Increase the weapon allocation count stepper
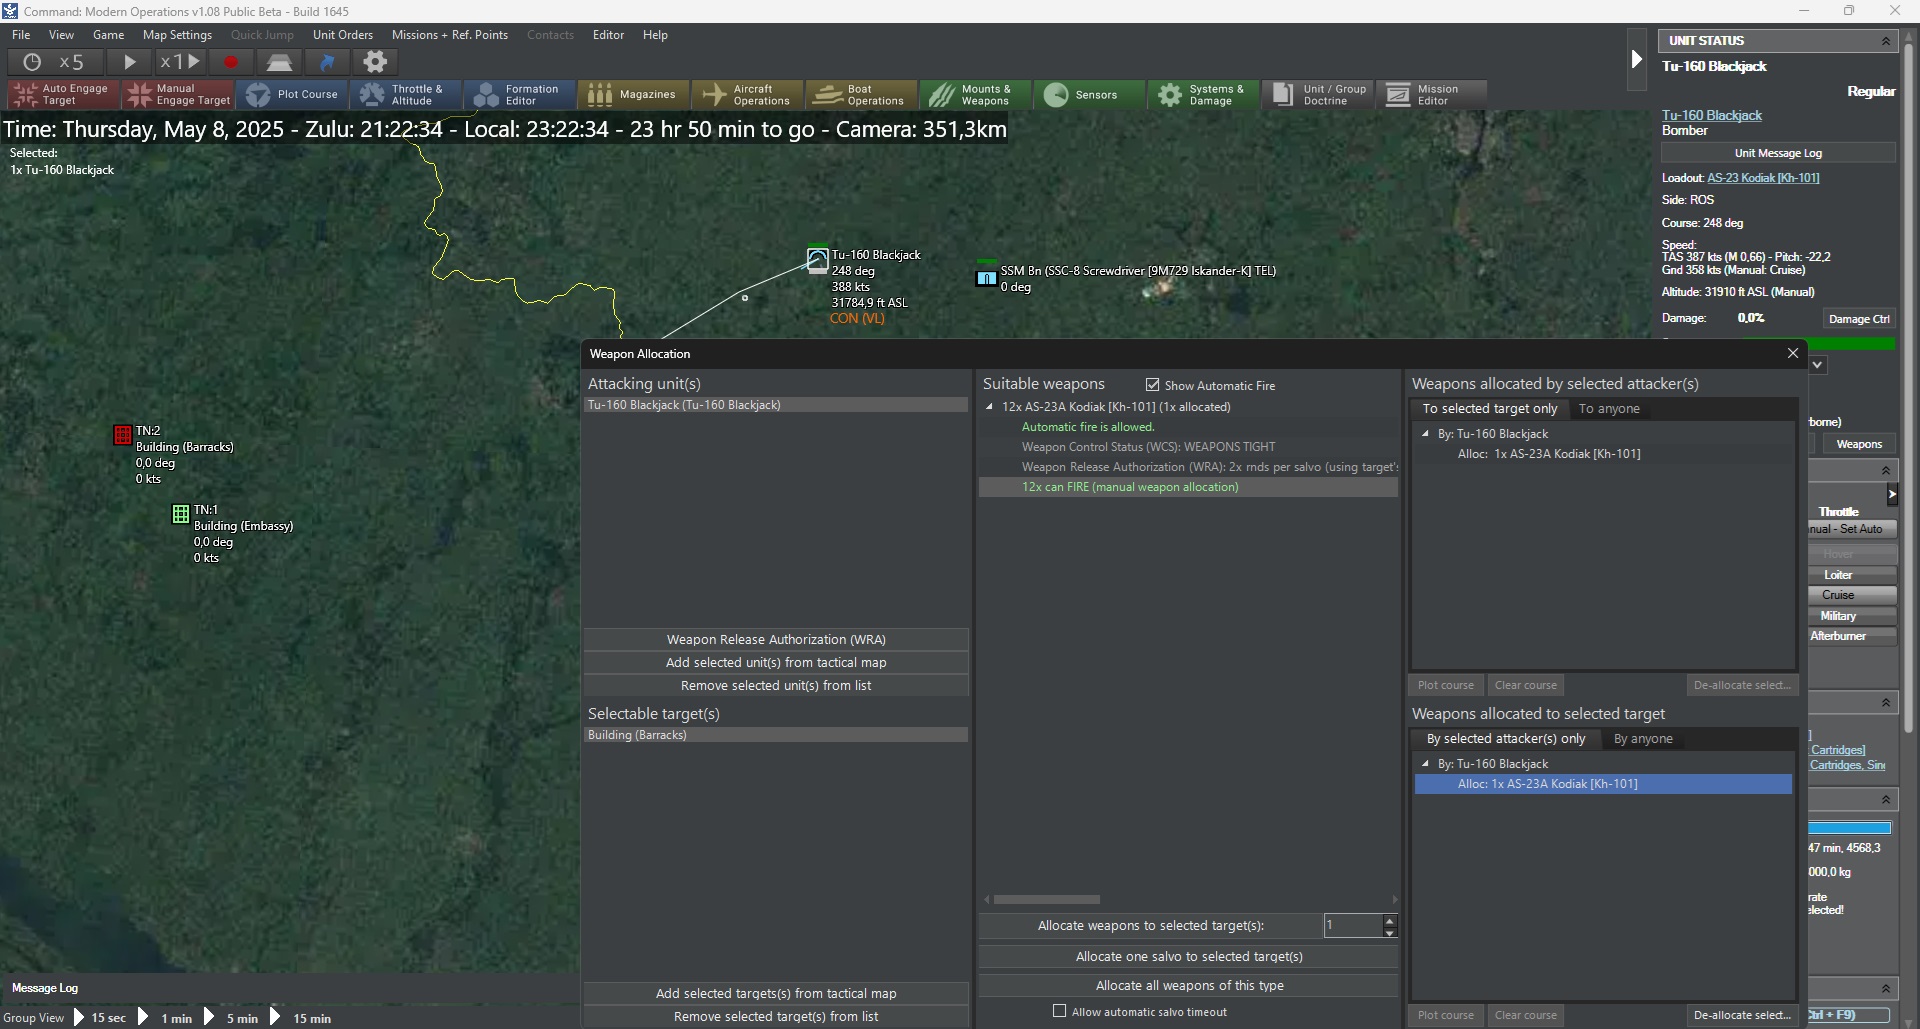Image resolution: width=1920 pixels, height=1029 pixels. 1390,920
